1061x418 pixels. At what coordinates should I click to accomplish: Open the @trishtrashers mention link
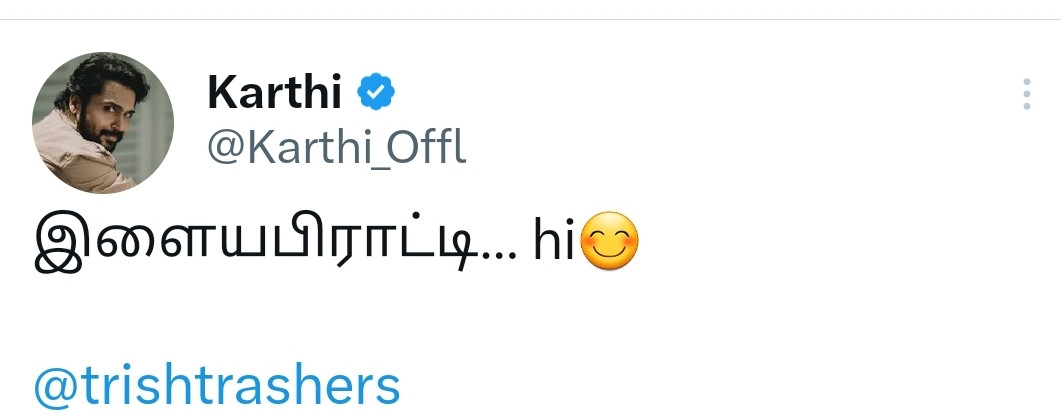(x=217, y=386)
